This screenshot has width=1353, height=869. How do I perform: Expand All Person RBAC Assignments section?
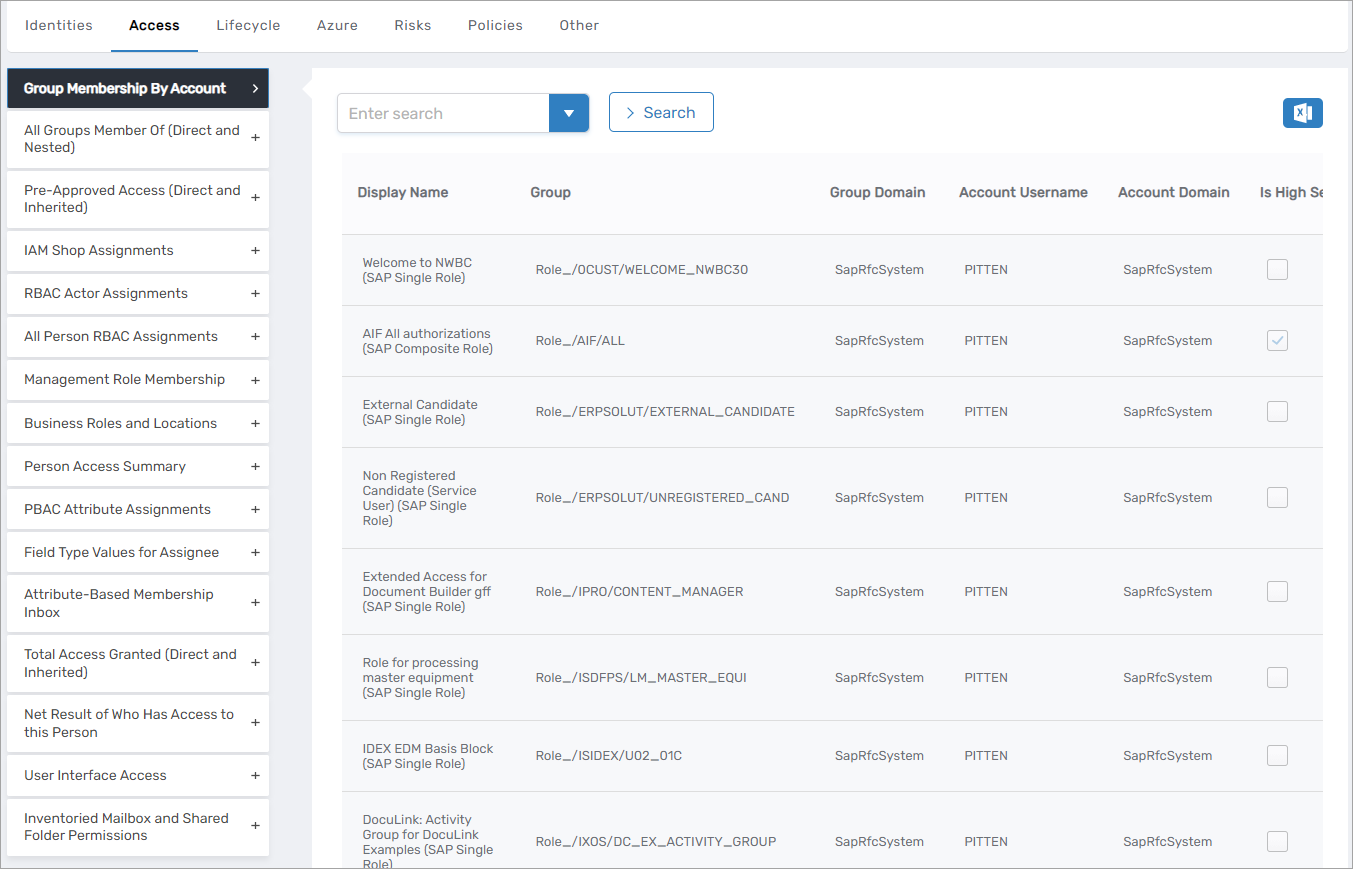coord(255,337)
